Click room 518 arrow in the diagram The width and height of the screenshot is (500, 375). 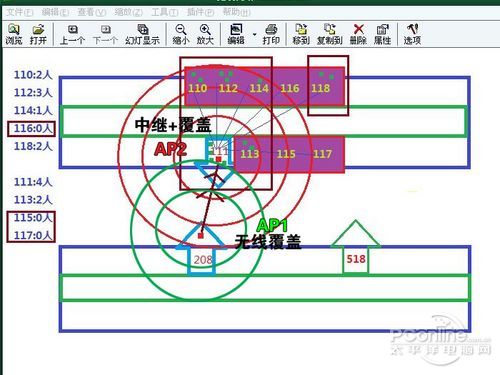356,247
